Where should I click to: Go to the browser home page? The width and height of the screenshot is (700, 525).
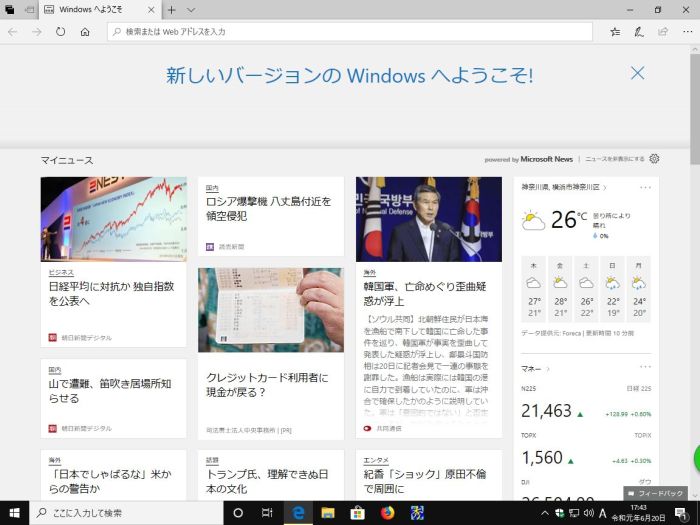86,32
